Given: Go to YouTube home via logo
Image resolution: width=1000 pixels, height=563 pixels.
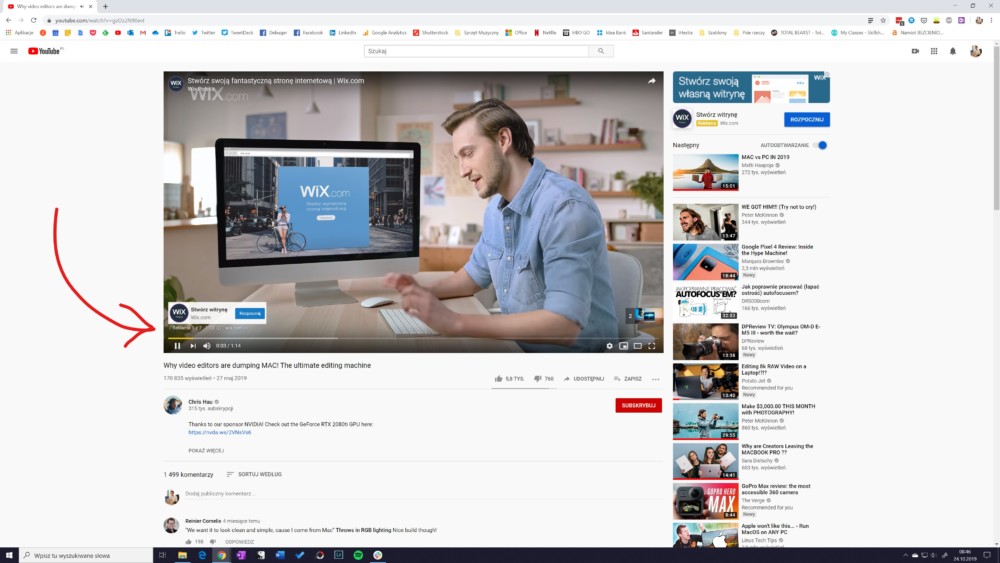Looking at the screenshot, I should [x=44, y=51].
